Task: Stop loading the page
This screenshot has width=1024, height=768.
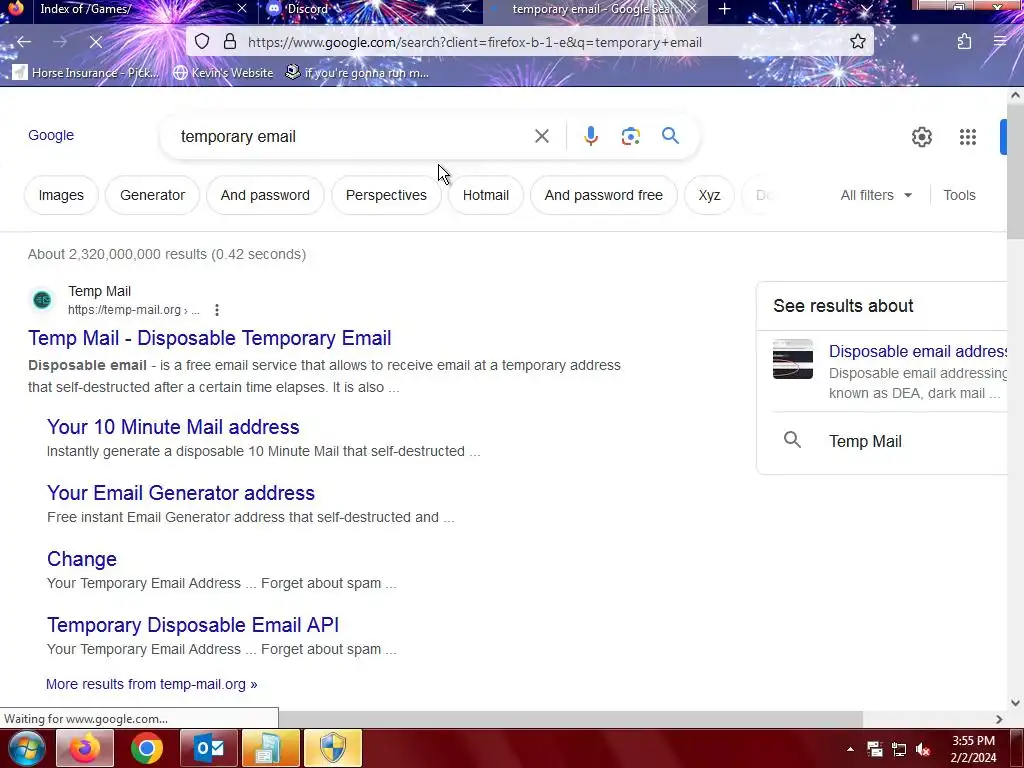Action: coord(95,42)
